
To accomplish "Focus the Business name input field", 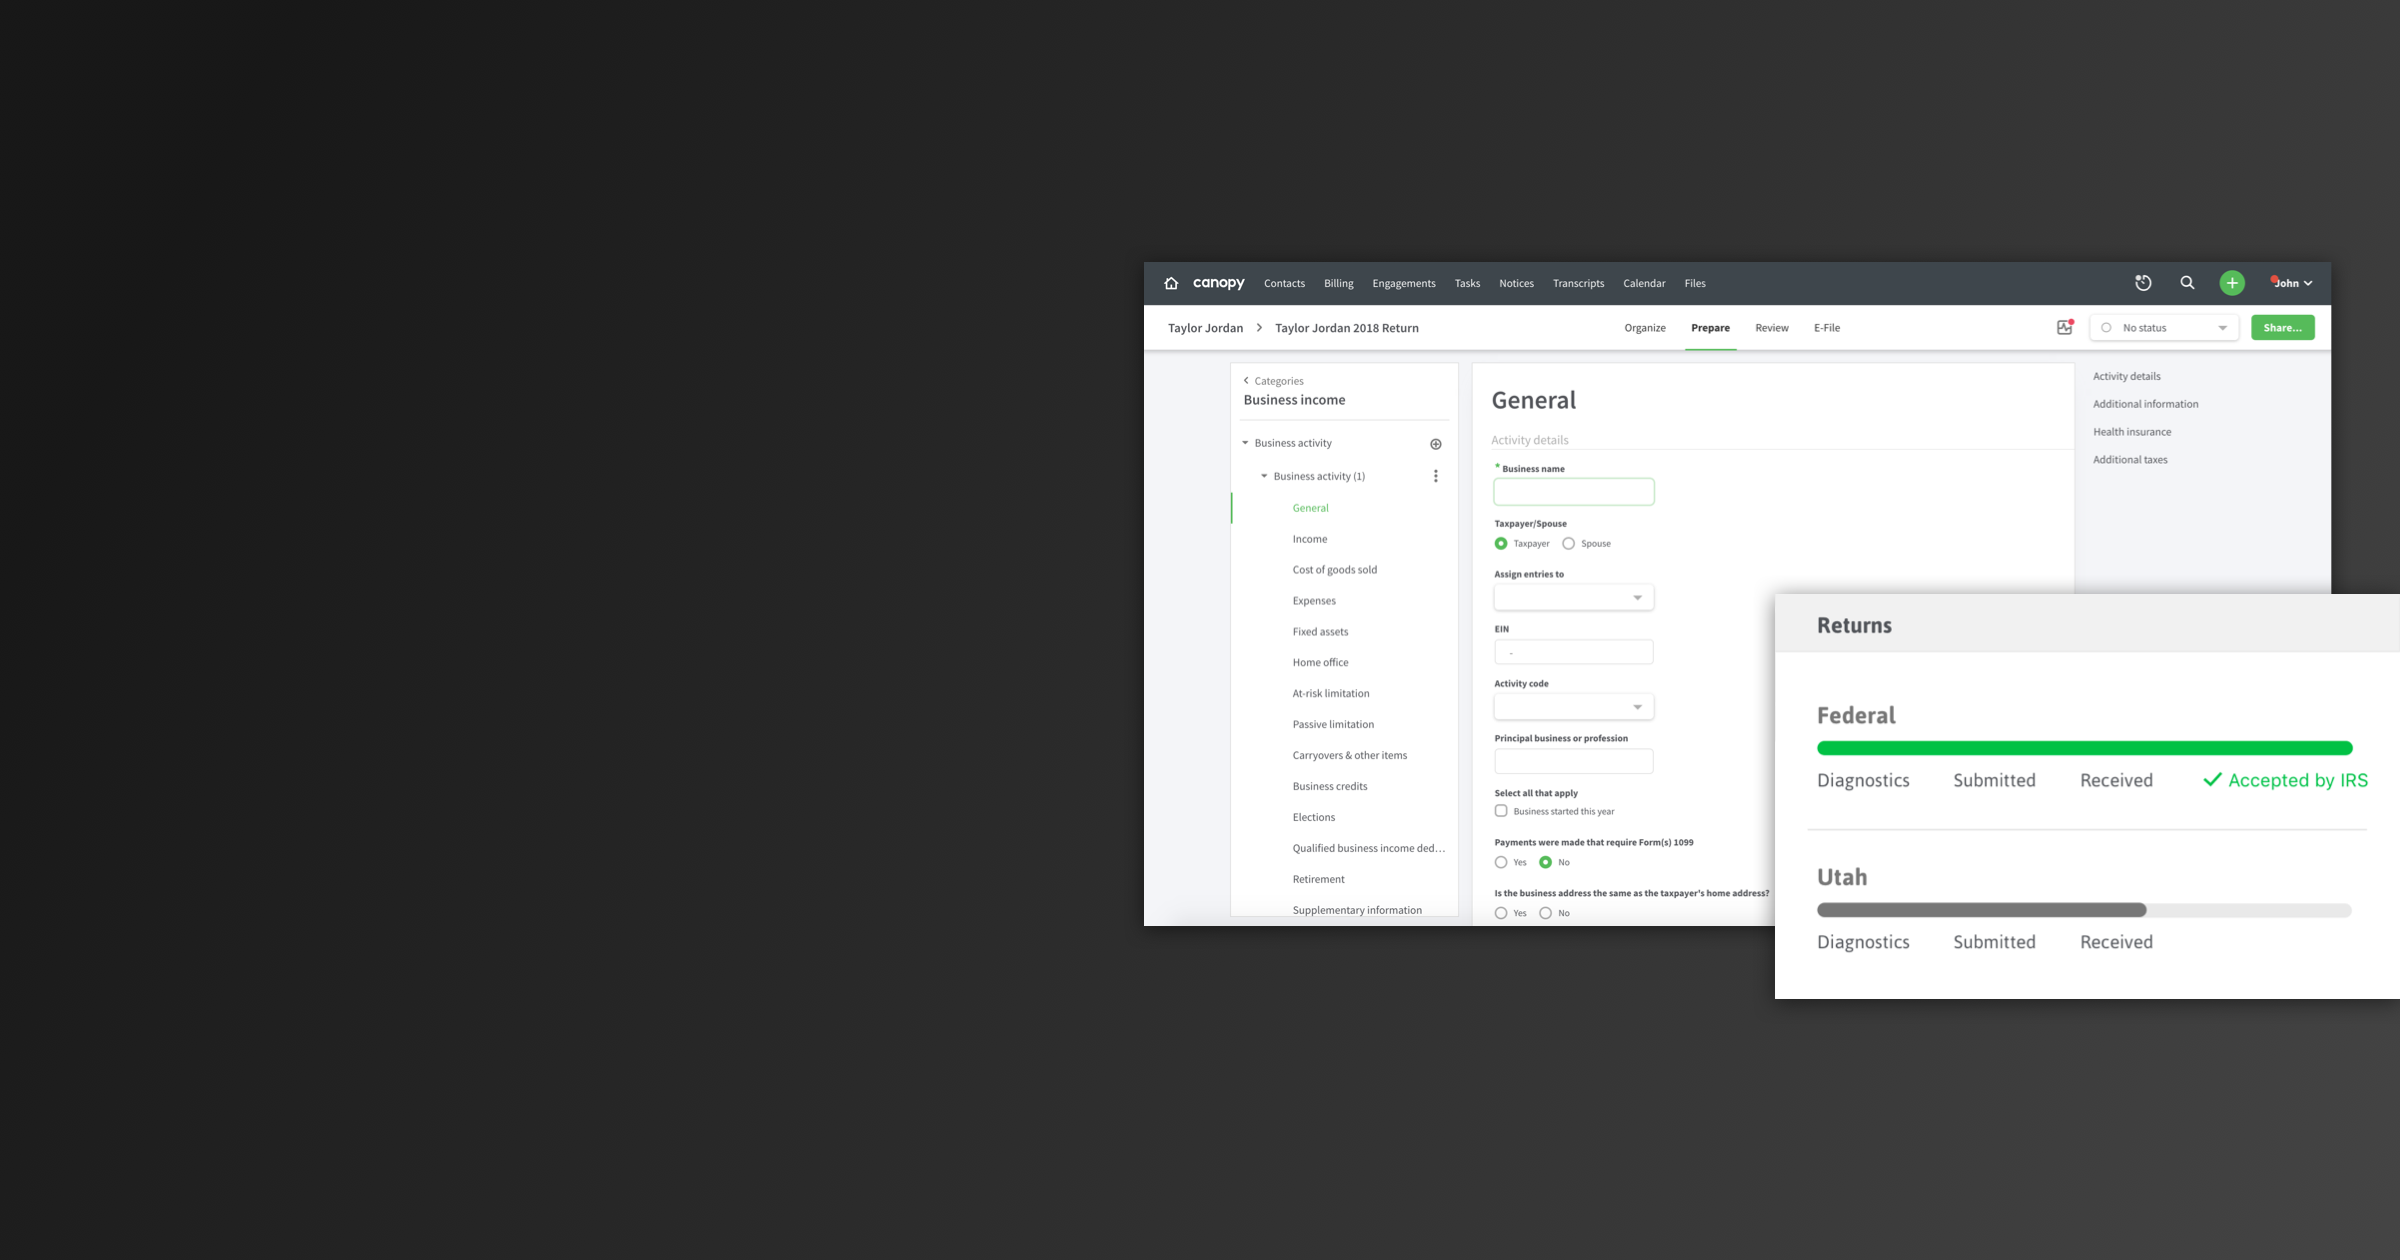I will coord(1574,492).
